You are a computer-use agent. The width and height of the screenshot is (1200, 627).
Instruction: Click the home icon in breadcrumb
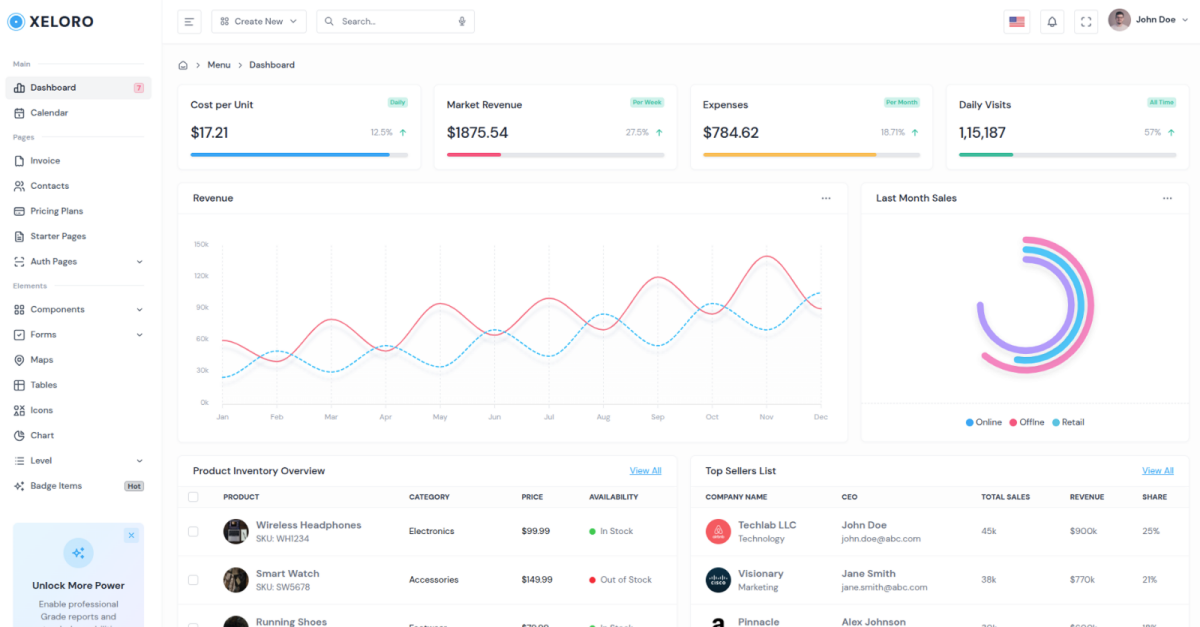point(183,65)
